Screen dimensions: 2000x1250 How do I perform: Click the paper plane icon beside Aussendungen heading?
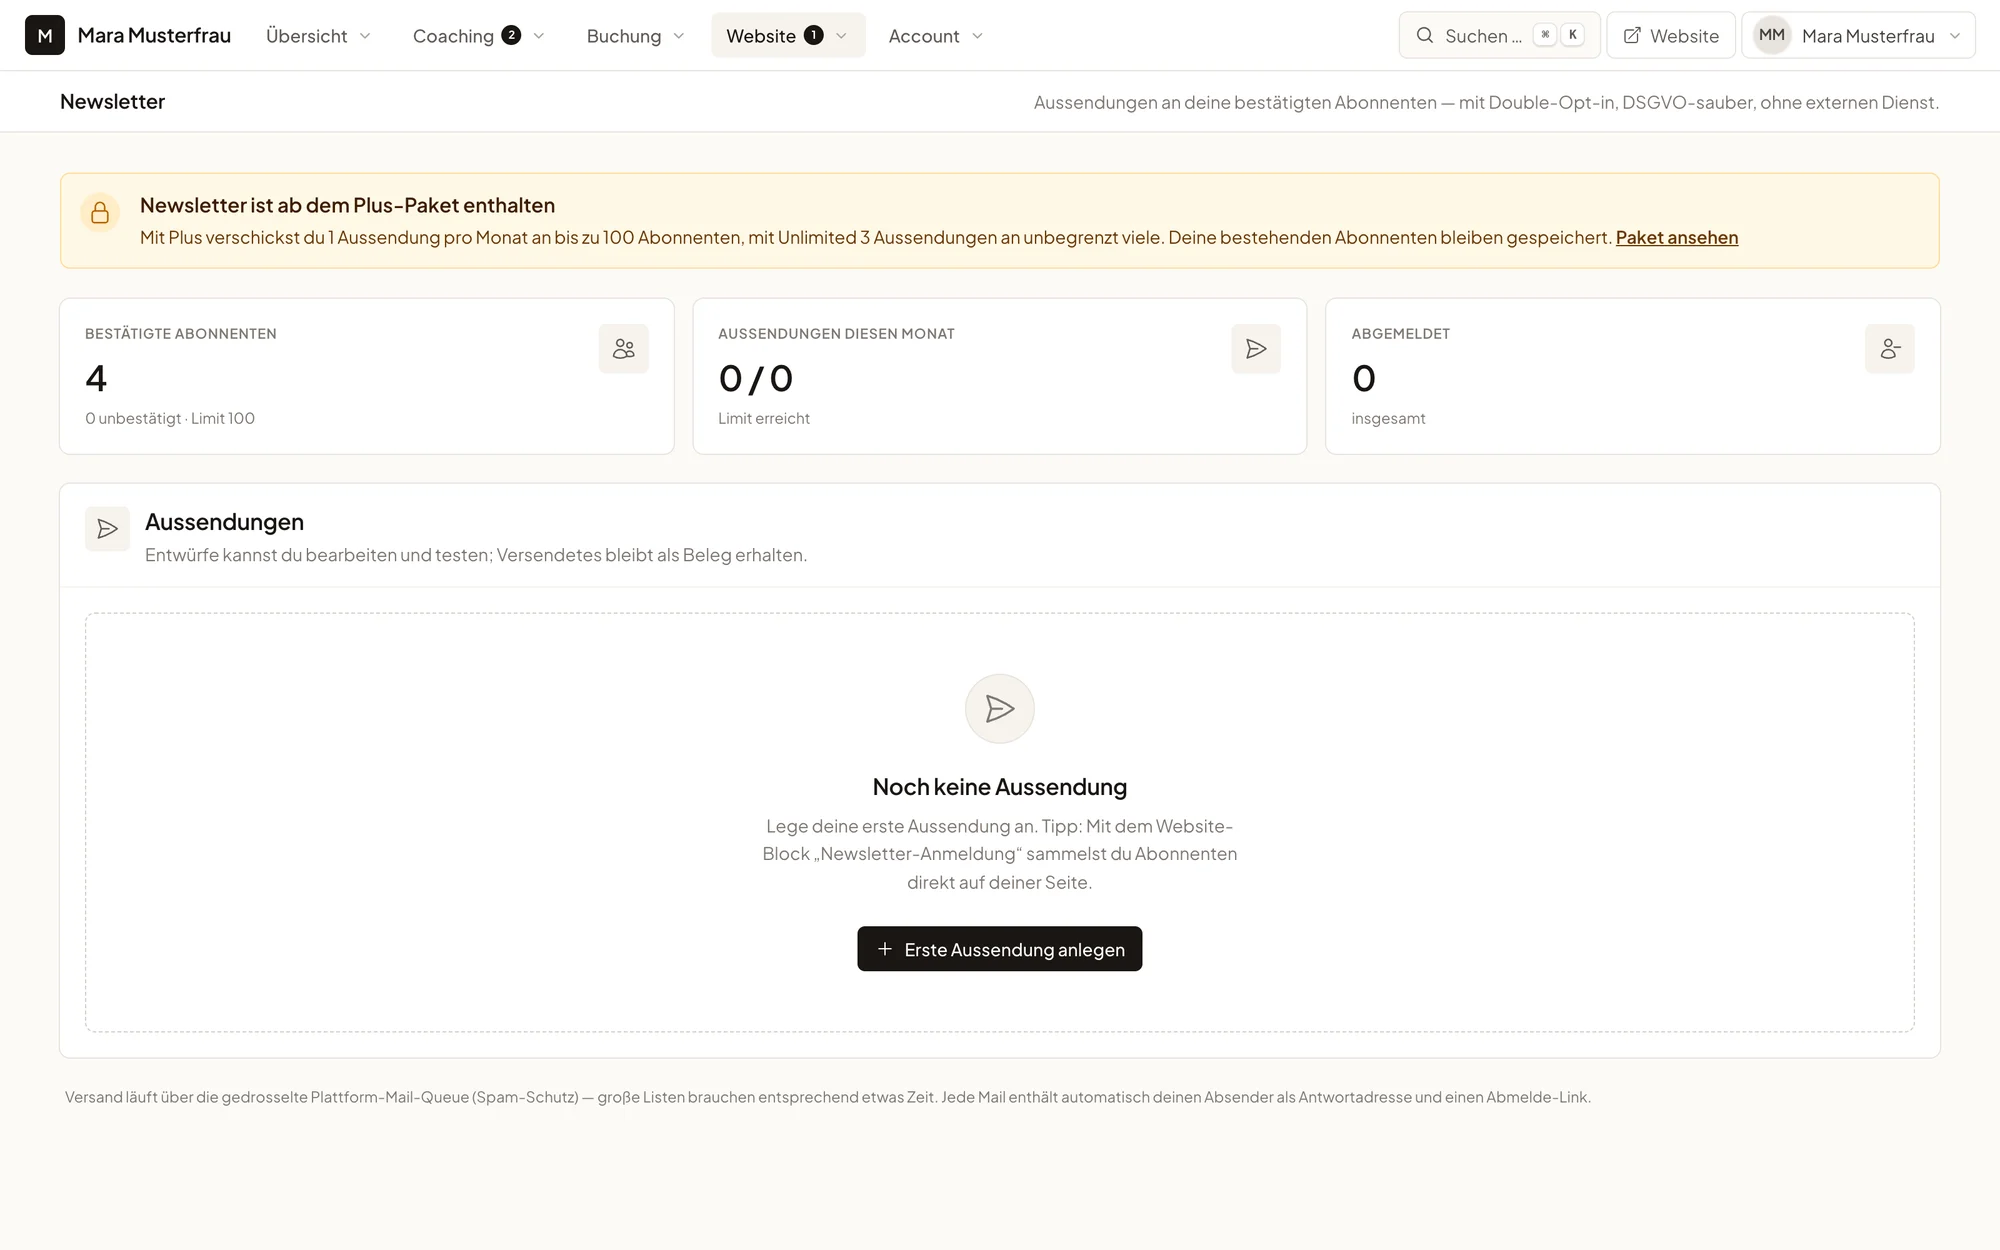pos(108,529)
